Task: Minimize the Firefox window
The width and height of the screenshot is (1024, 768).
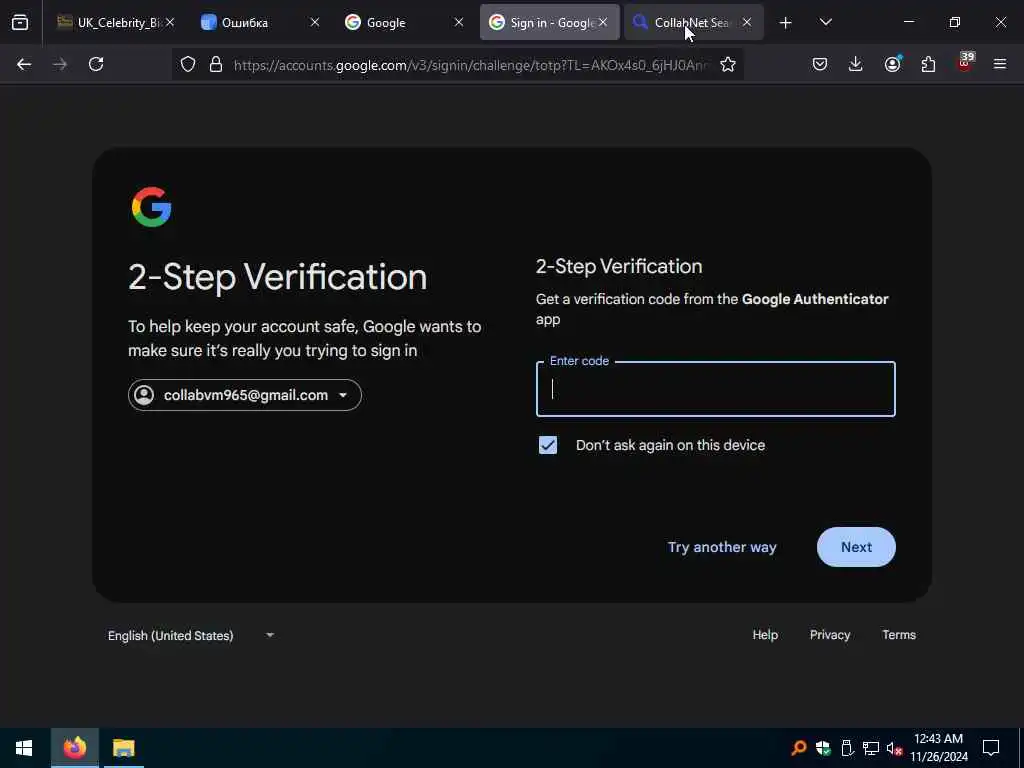Action: click(909, 22)
